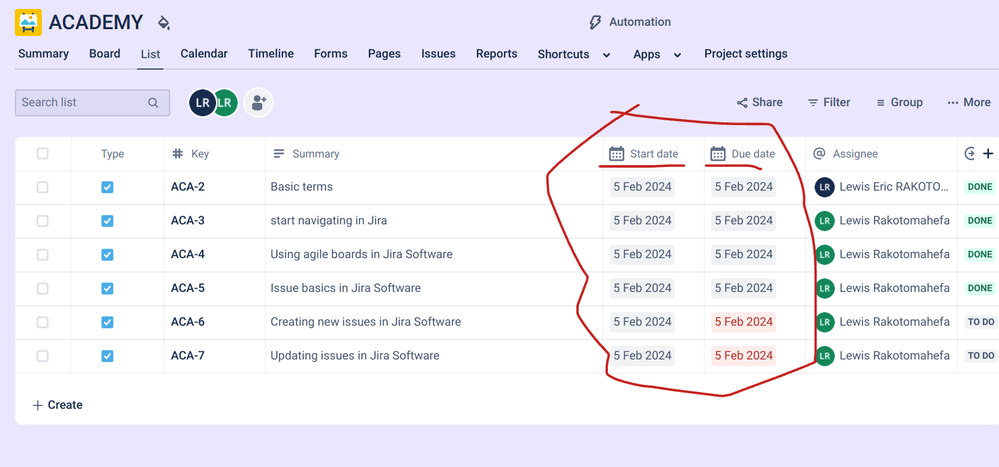Viewport: 999px width, 467px height.
Task: Click the summary 'Updating issues in Jira Software'
Action: tap(355, 356)
